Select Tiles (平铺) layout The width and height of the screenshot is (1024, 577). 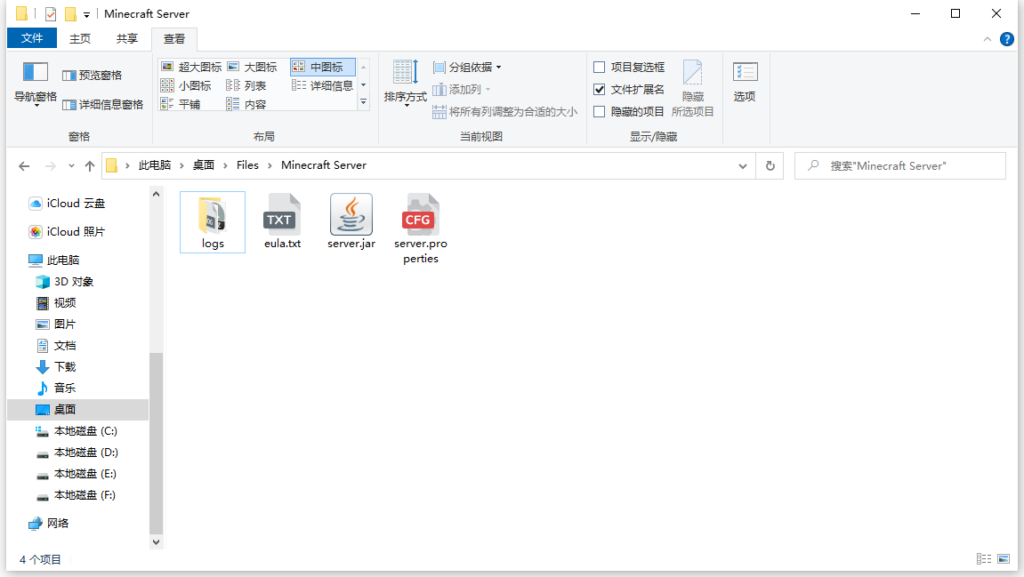tap(180, 104)
